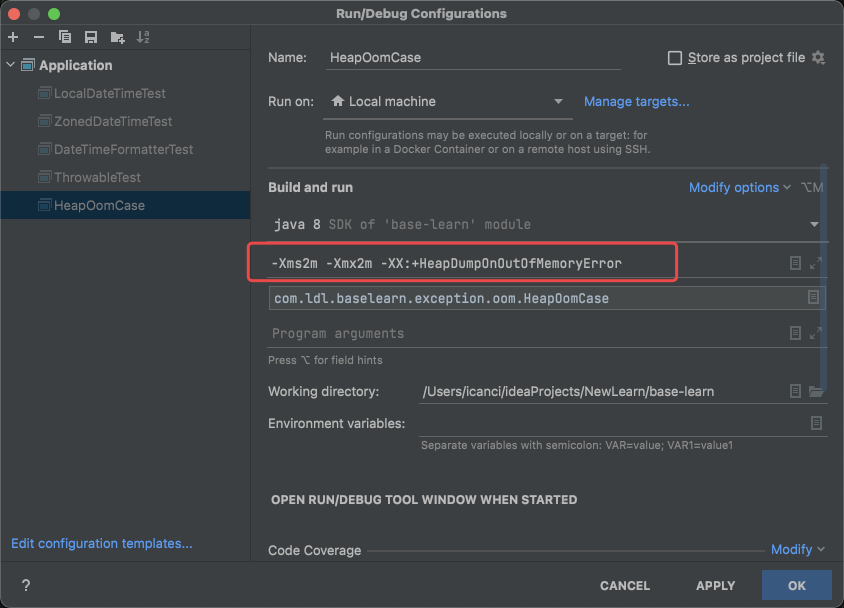Browse for the working directory folder
The width and height of the screenshot is (844, 608).
tap(815, 391)
